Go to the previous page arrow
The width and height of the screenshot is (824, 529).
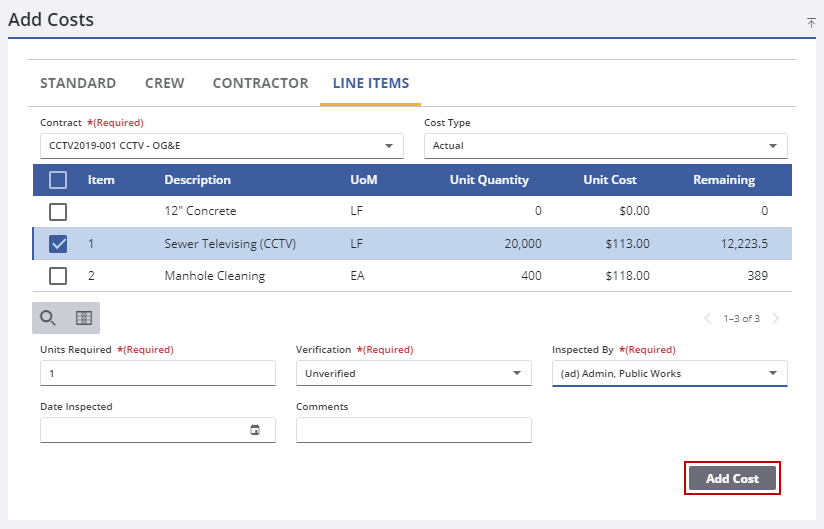tap(707, 319)
